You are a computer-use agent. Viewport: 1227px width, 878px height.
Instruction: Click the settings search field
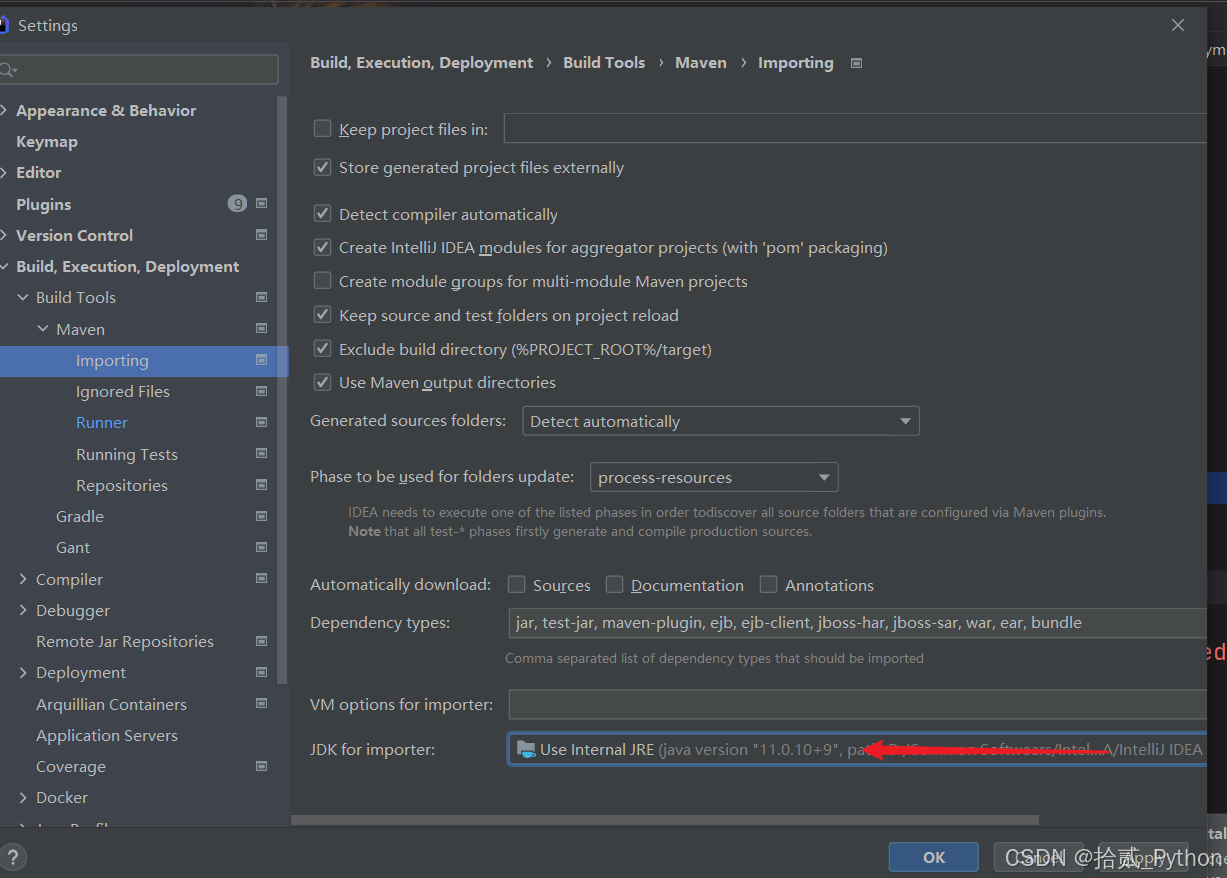(139, 70)
